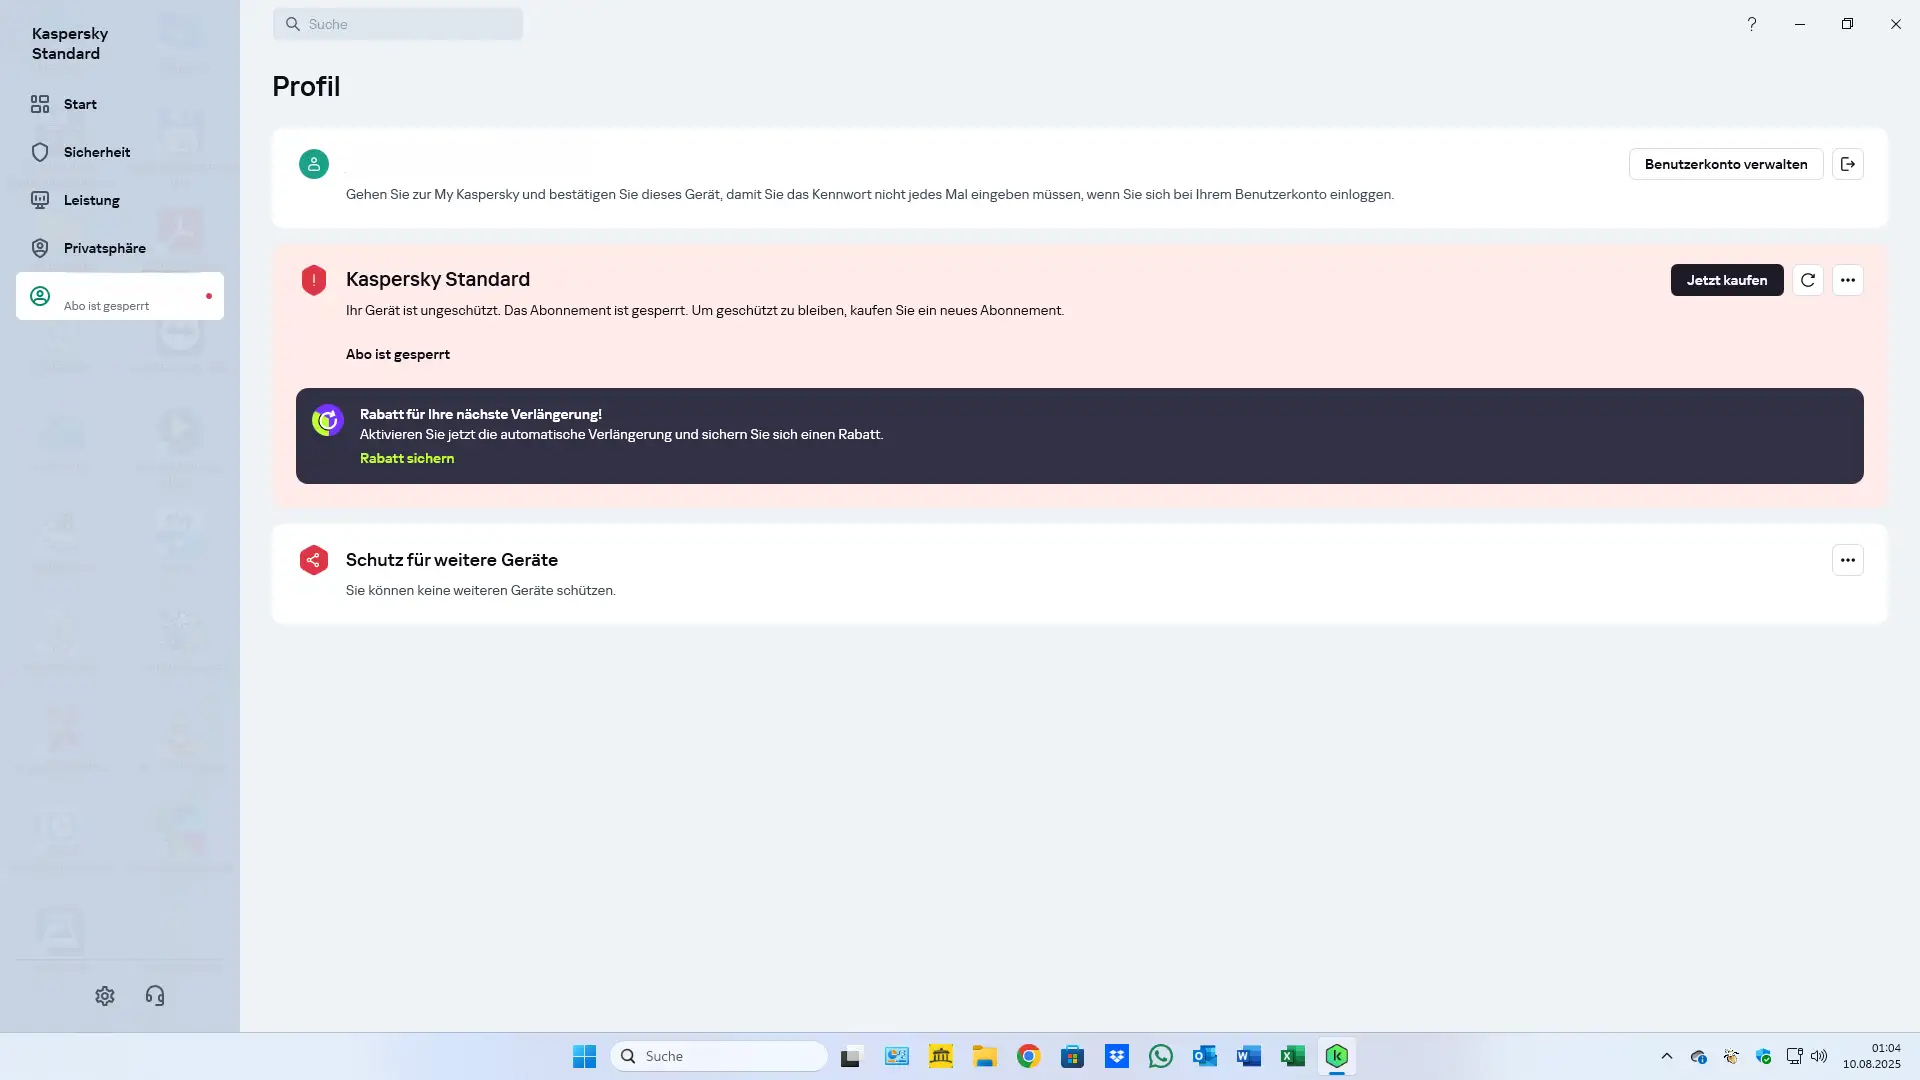The width and height of the screenshot is (1920, 1080).
Task: Click the red shield warning icon
Action: pyautogui.click(x=314, y=280)
